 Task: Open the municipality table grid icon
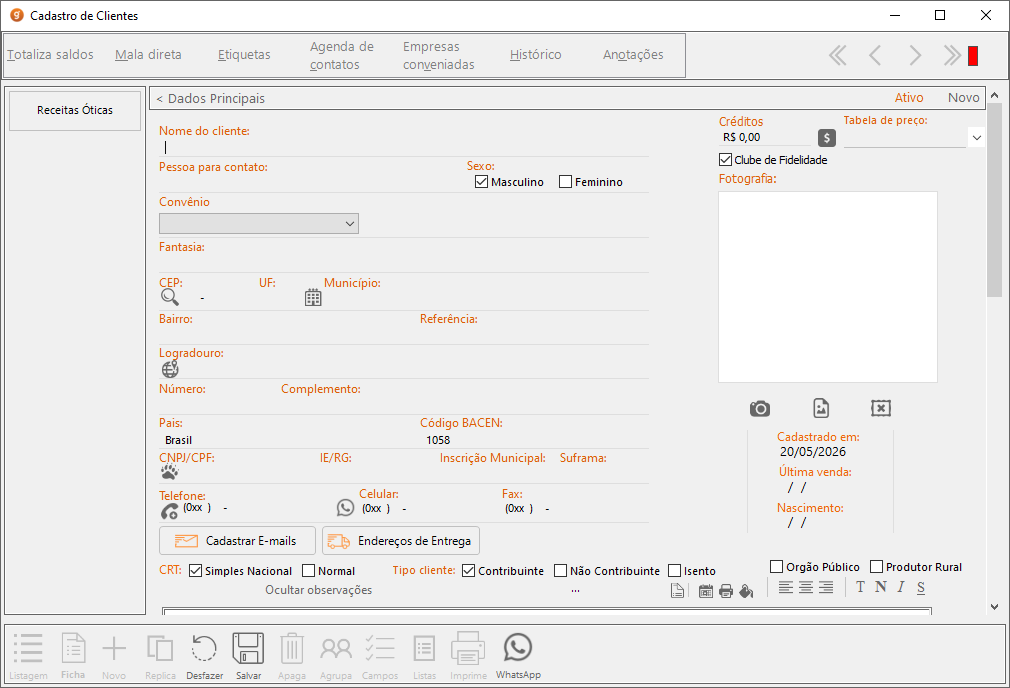(313, 297)
